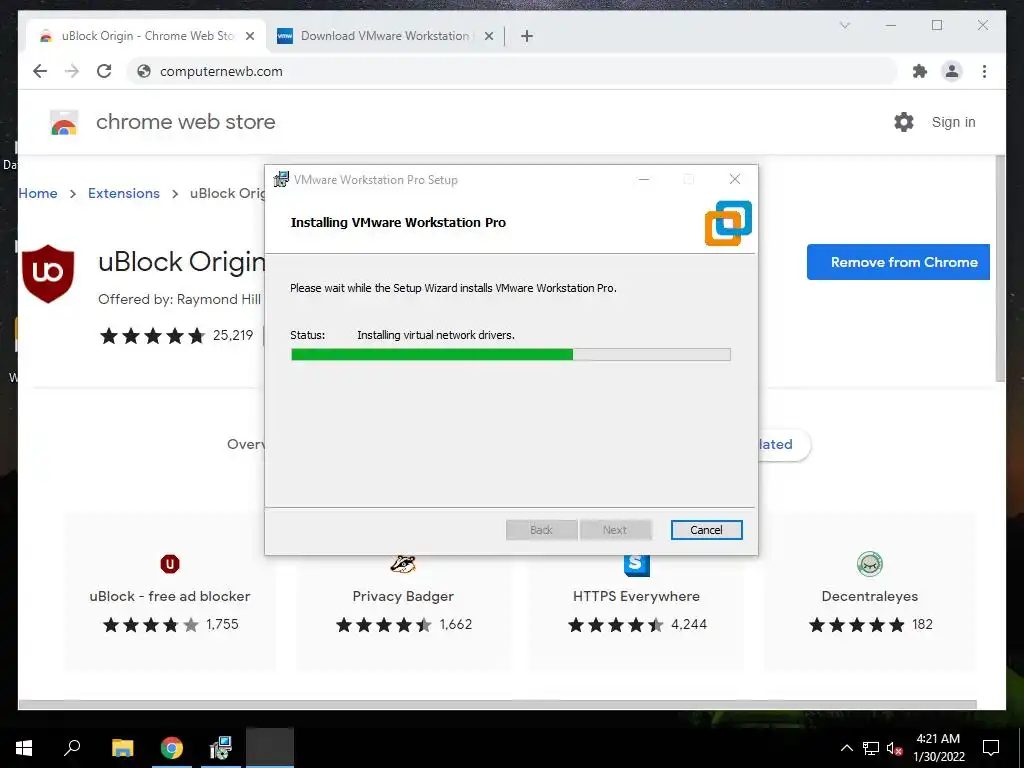Switch to Download VMware Workstation tab

click(x=384, y=36)
